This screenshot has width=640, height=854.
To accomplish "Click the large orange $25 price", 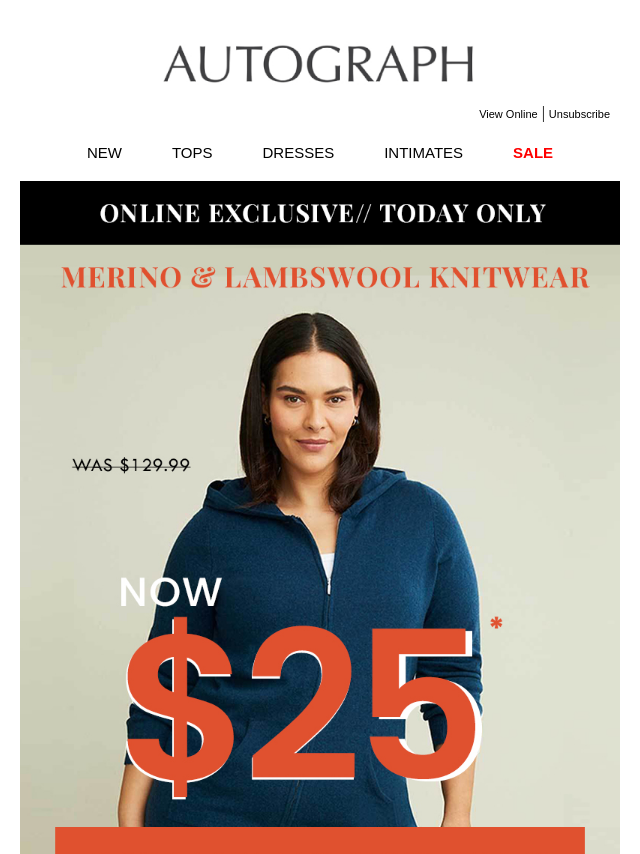I will point(303,706).
